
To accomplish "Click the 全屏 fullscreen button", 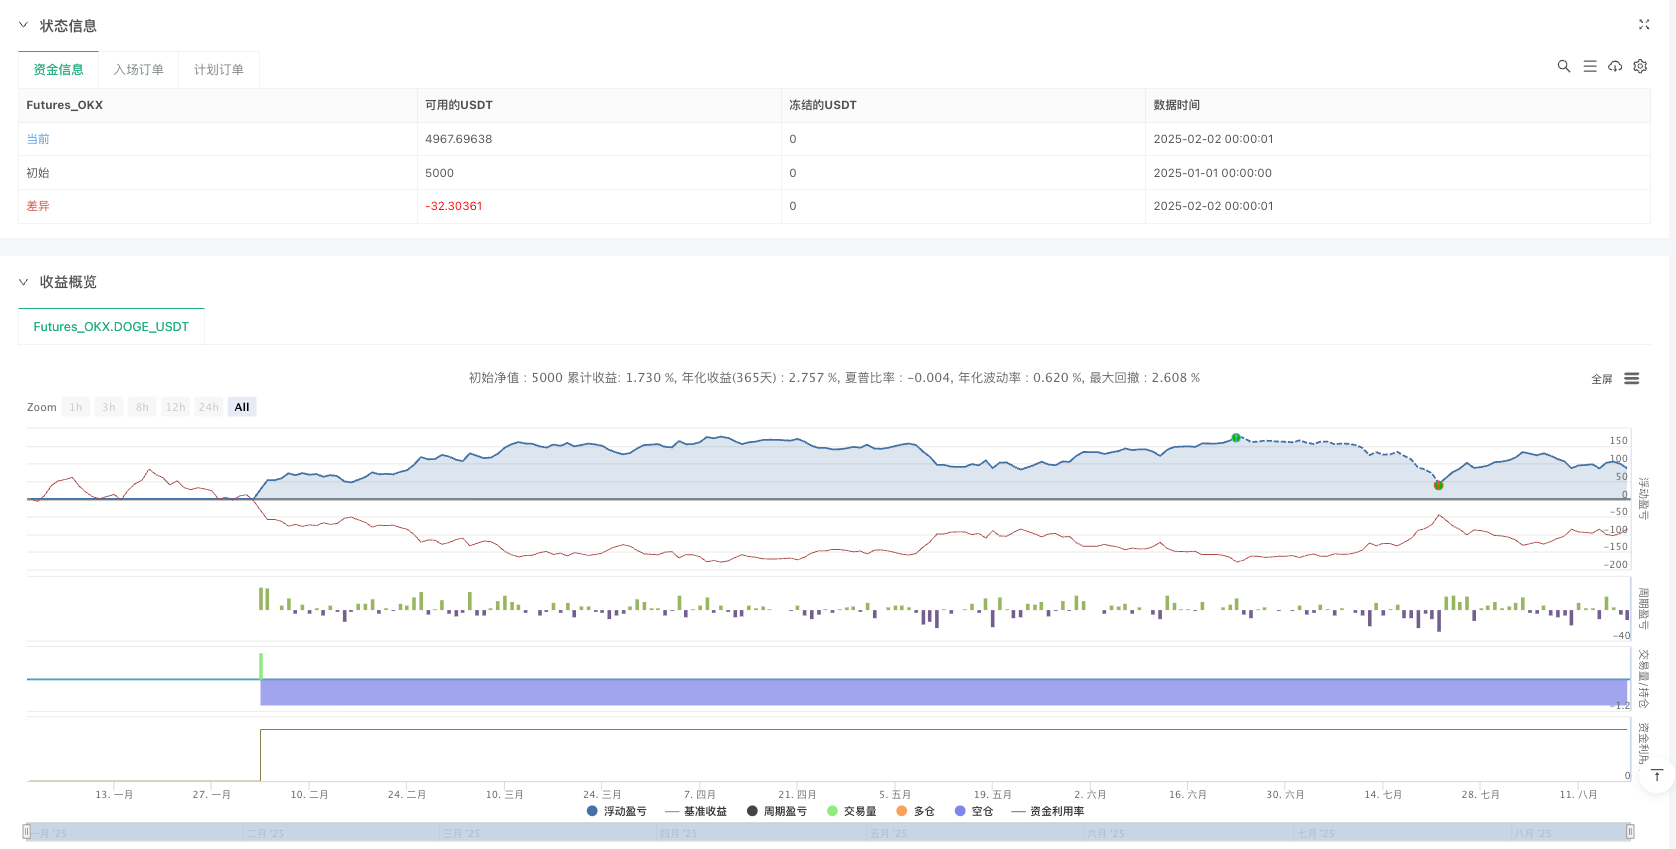I will [x=1601, y=379].
